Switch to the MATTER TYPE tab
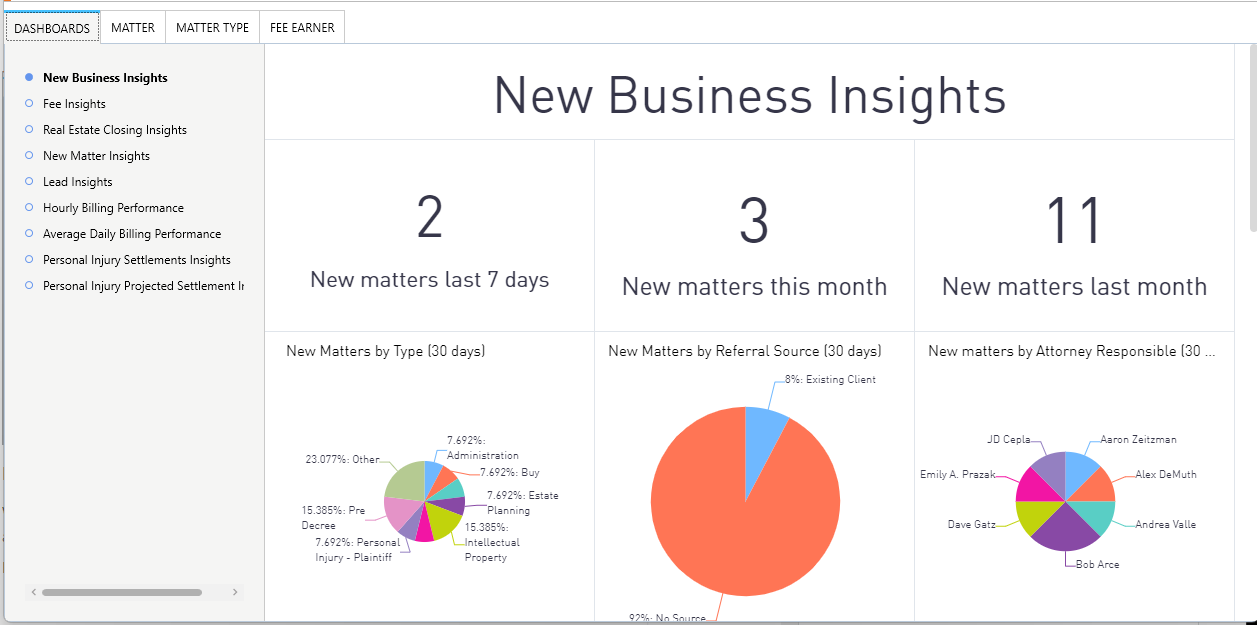1257x625 pixels. point(212,27)
